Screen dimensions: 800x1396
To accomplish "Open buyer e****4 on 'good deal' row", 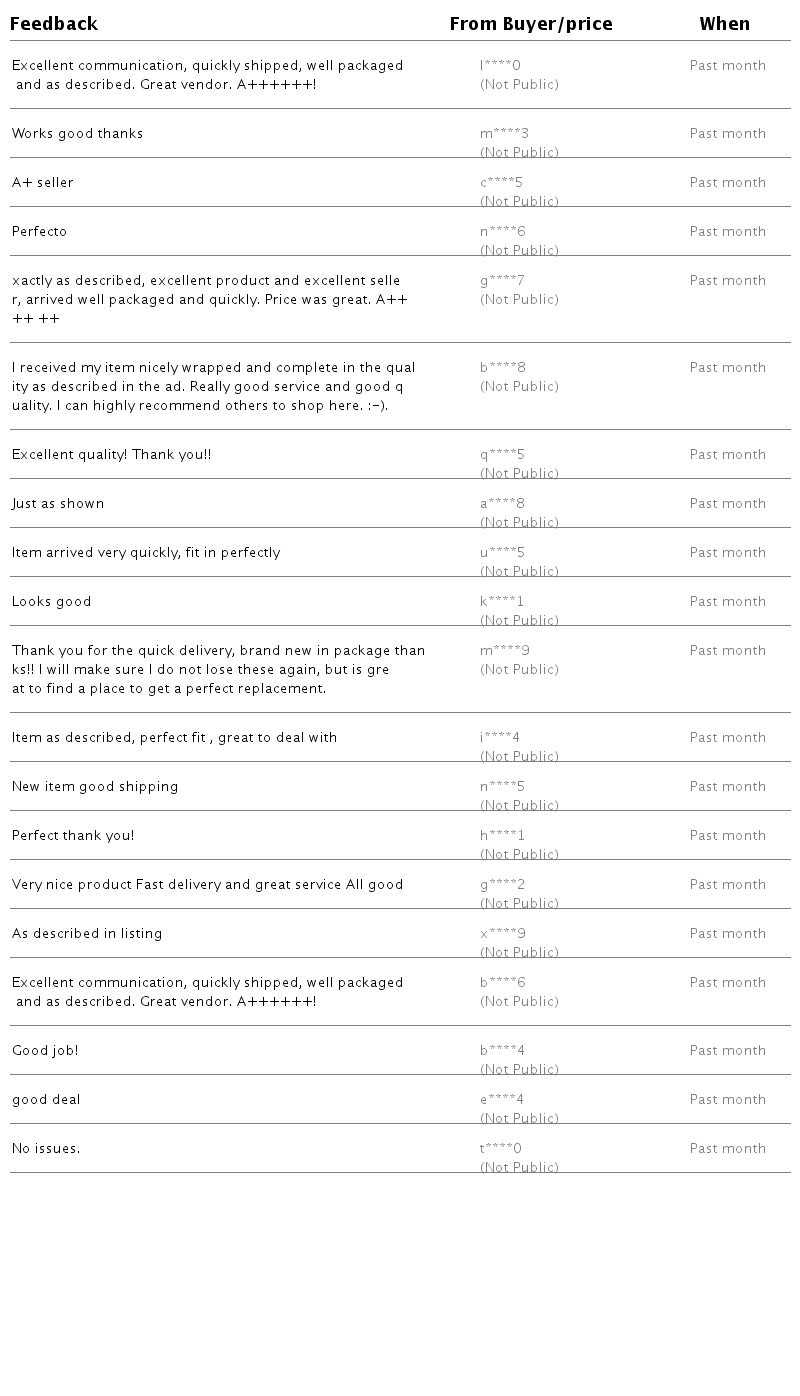I will click(x=501, y=1100).
